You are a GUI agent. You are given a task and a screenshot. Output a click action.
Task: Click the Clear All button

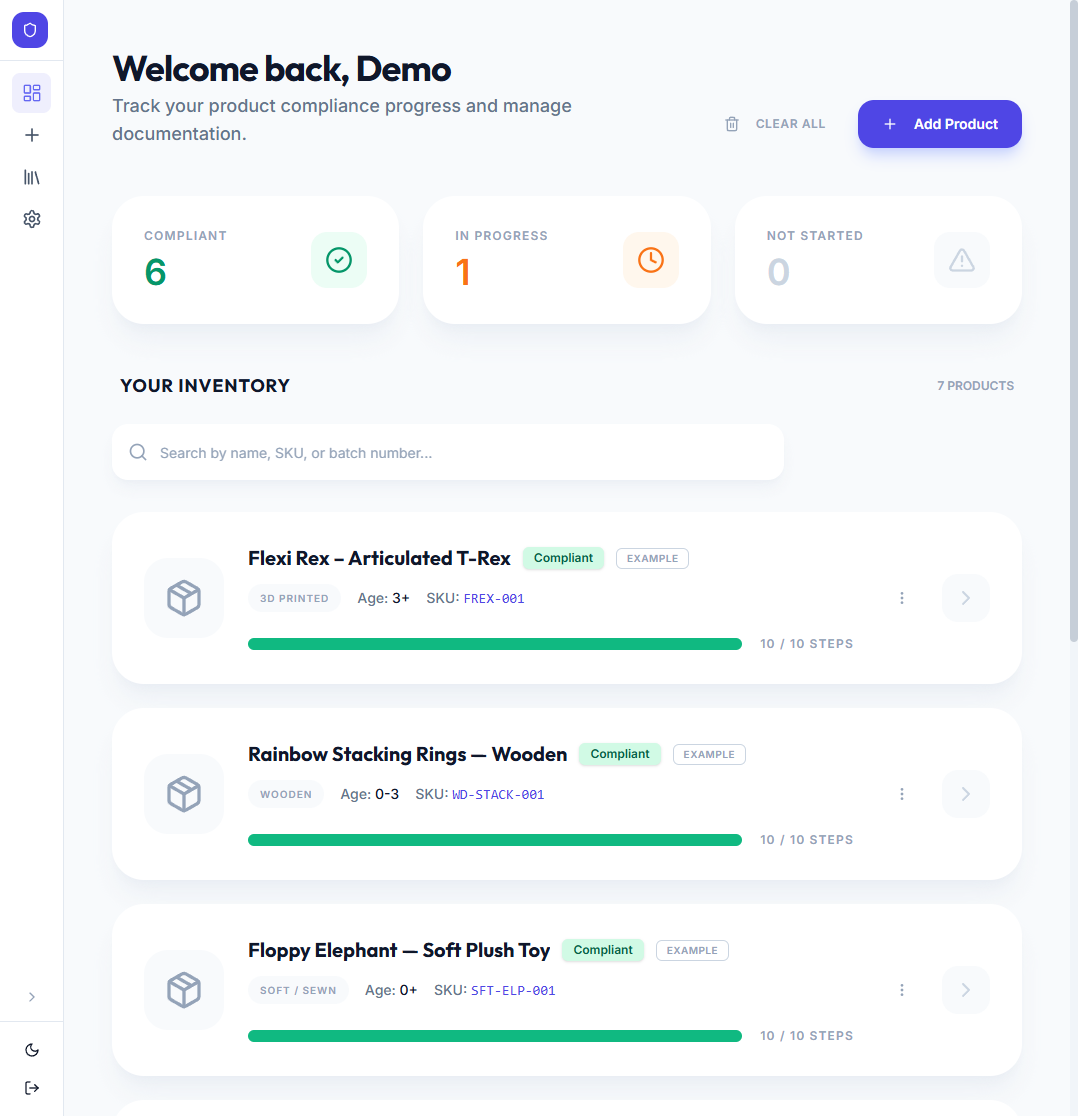[775, 124]
